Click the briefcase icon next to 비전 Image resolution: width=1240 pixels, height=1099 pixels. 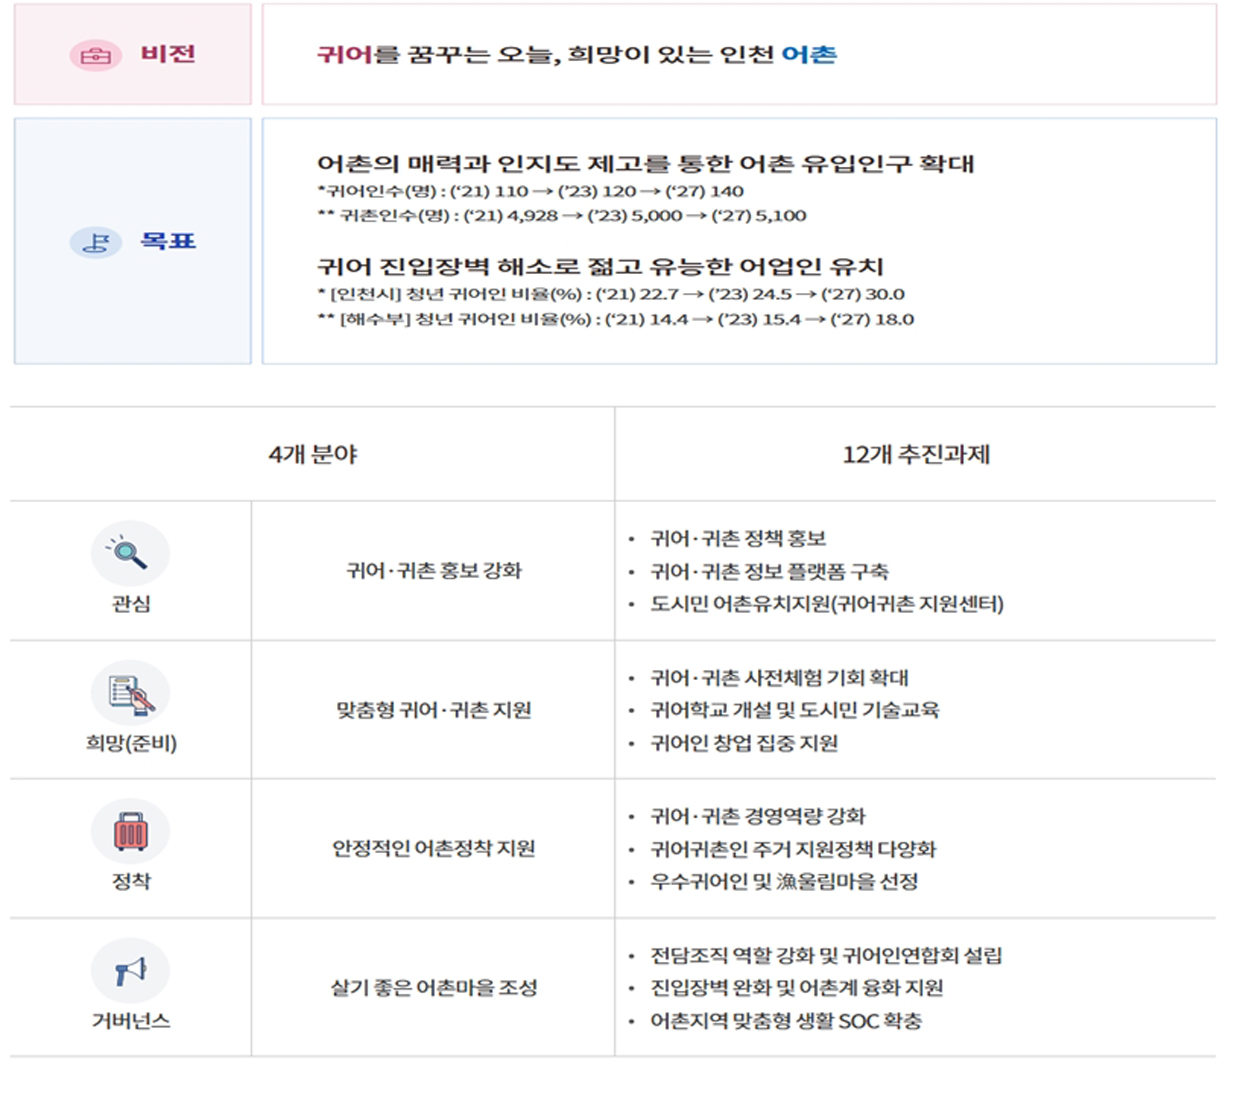pos(96,55)
